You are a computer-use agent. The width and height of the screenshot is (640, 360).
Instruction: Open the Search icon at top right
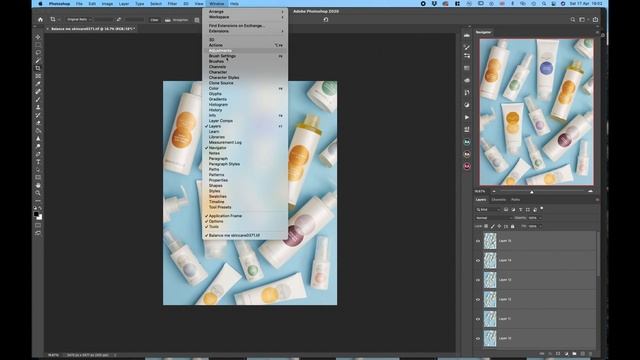573,19
